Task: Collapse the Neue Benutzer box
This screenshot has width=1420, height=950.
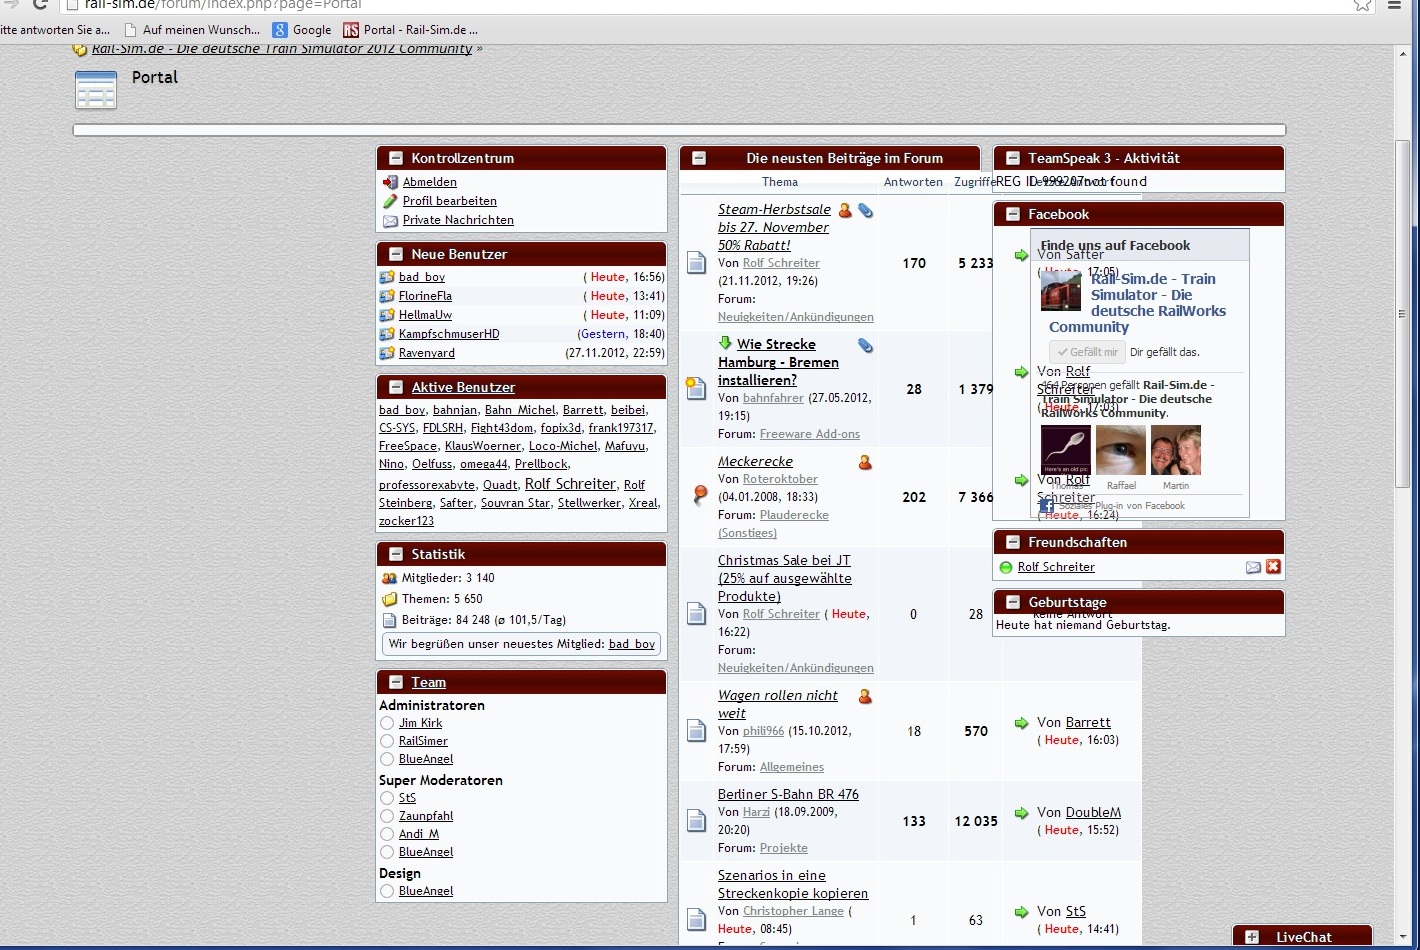Action: point(396,254)
